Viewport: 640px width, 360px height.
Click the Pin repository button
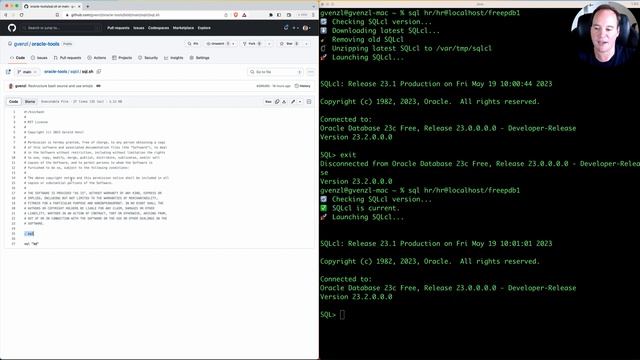(x=193, y=44)
